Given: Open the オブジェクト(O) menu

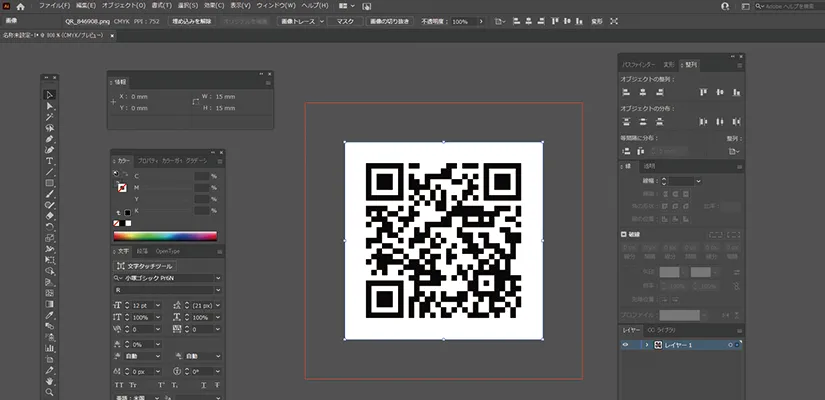Looking at the screenshot, I should tap(124, 6).
